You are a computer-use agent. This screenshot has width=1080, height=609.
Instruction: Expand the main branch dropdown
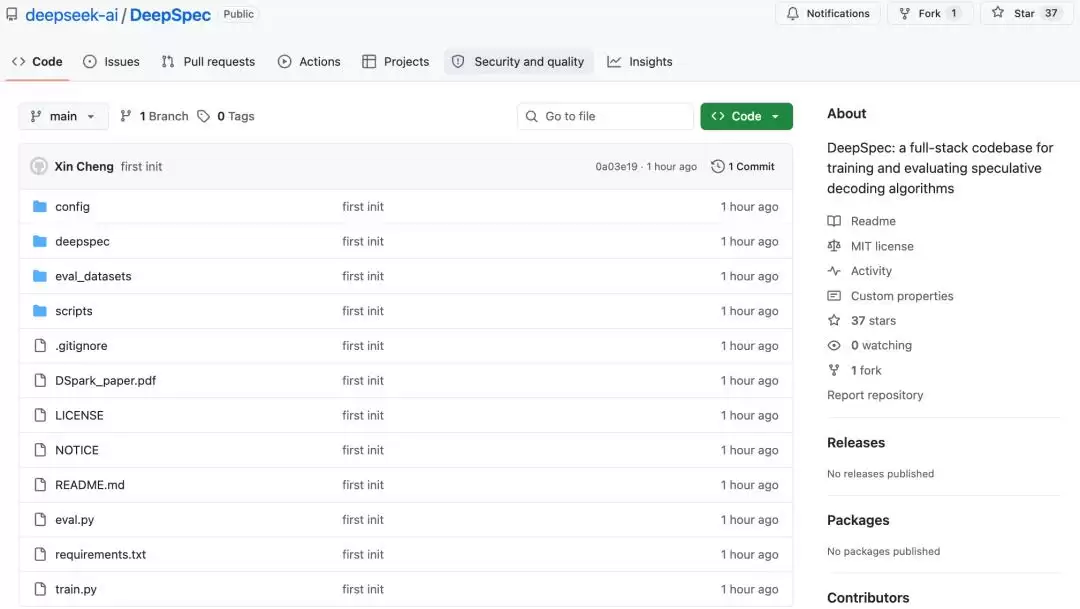click(63, 116)
